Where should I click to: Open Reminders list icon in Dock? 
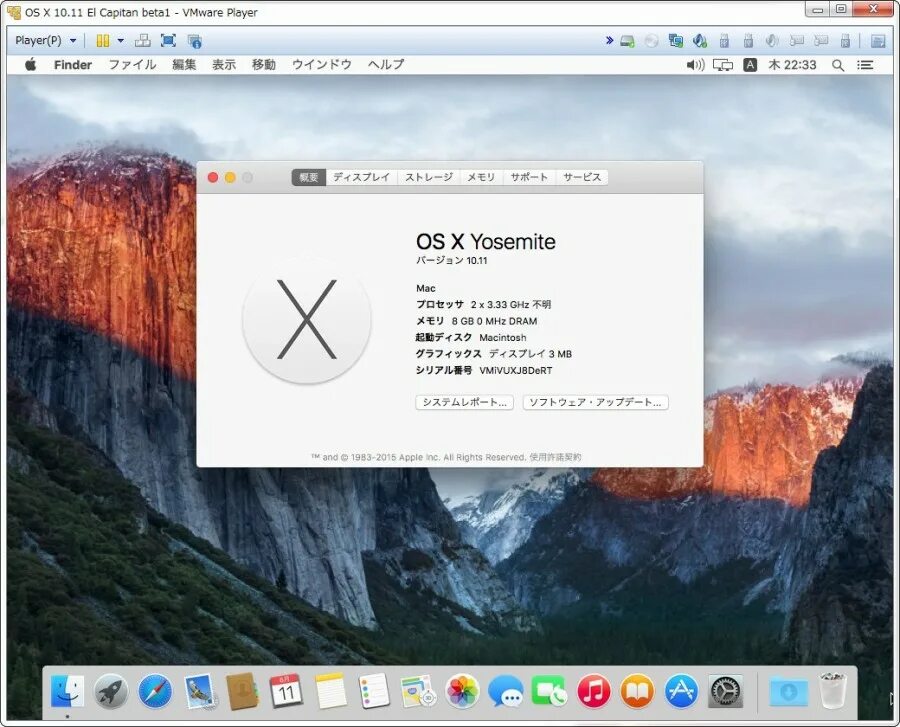(374, 691)
